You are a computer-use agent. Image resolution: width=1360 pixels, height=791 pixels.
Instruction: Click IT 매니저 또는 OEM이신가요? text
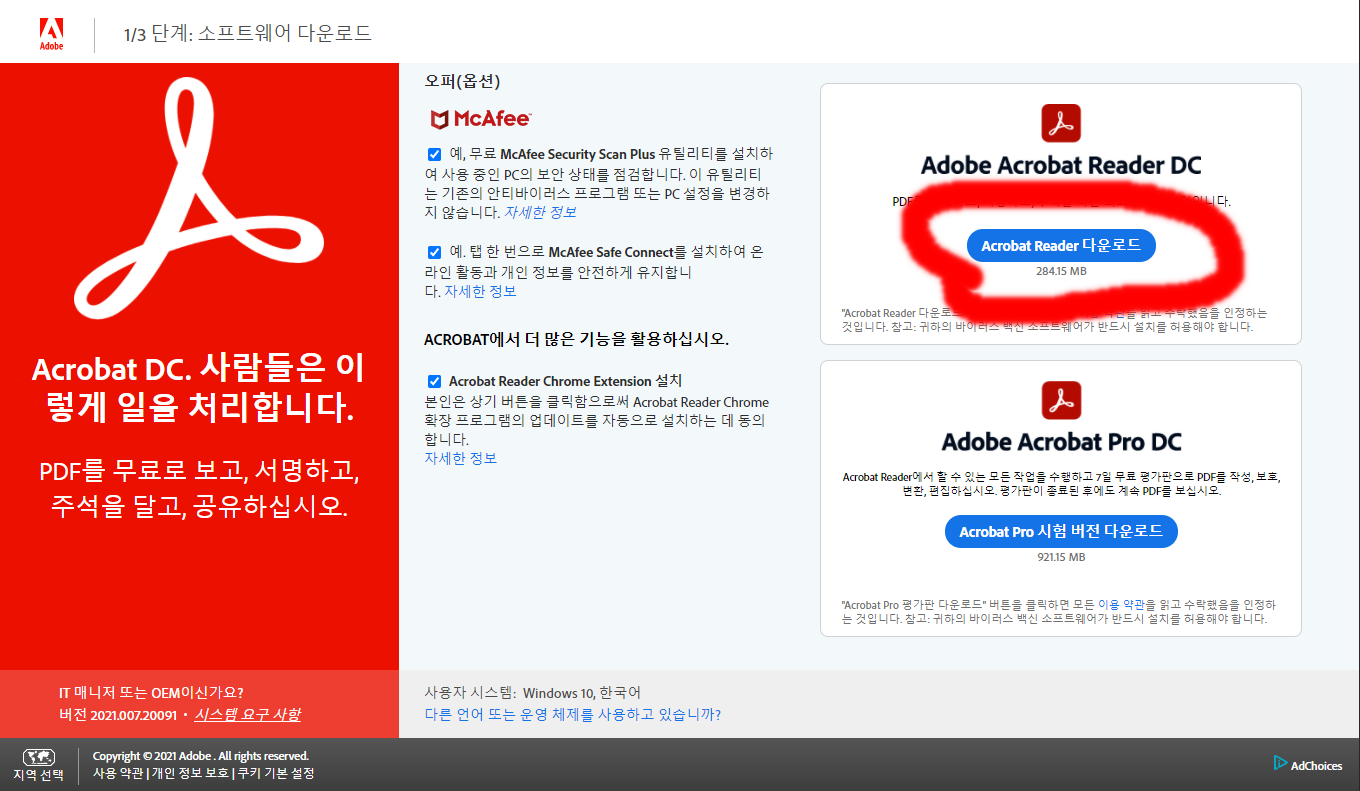pos(151,692)
